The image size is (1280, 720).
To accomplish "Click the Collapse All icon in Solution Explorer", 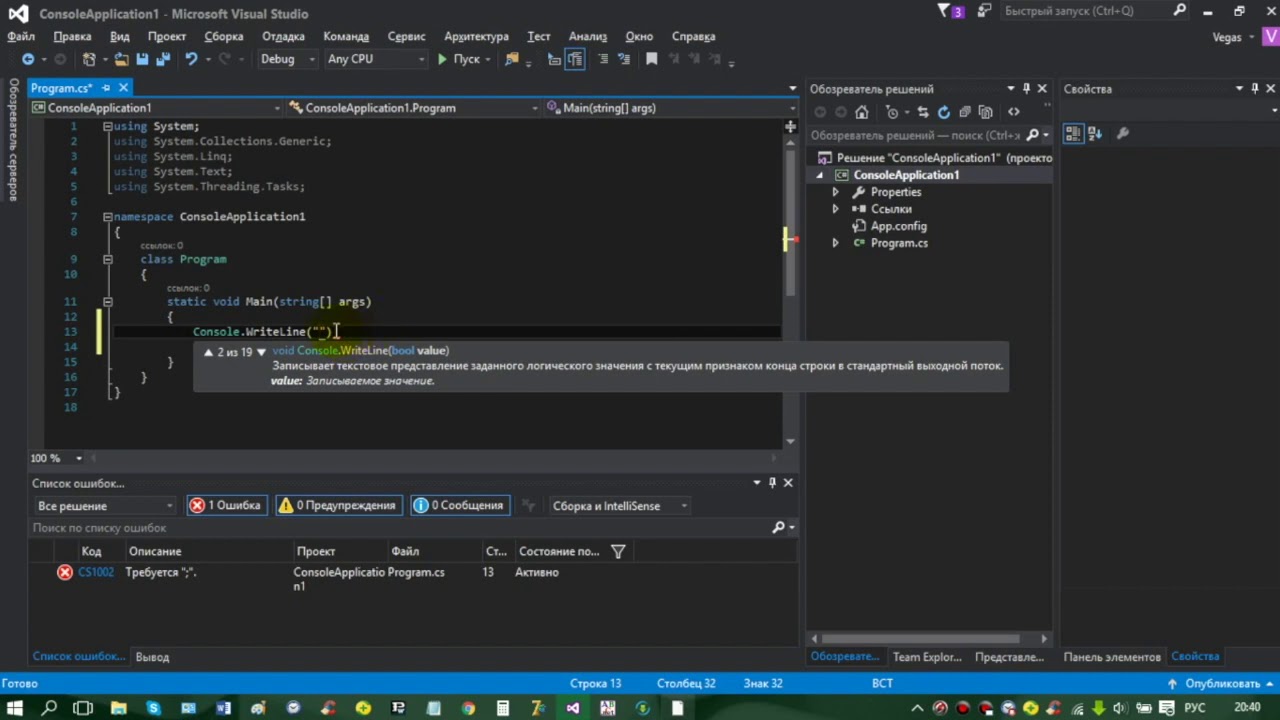I will [x=965, y=112].
